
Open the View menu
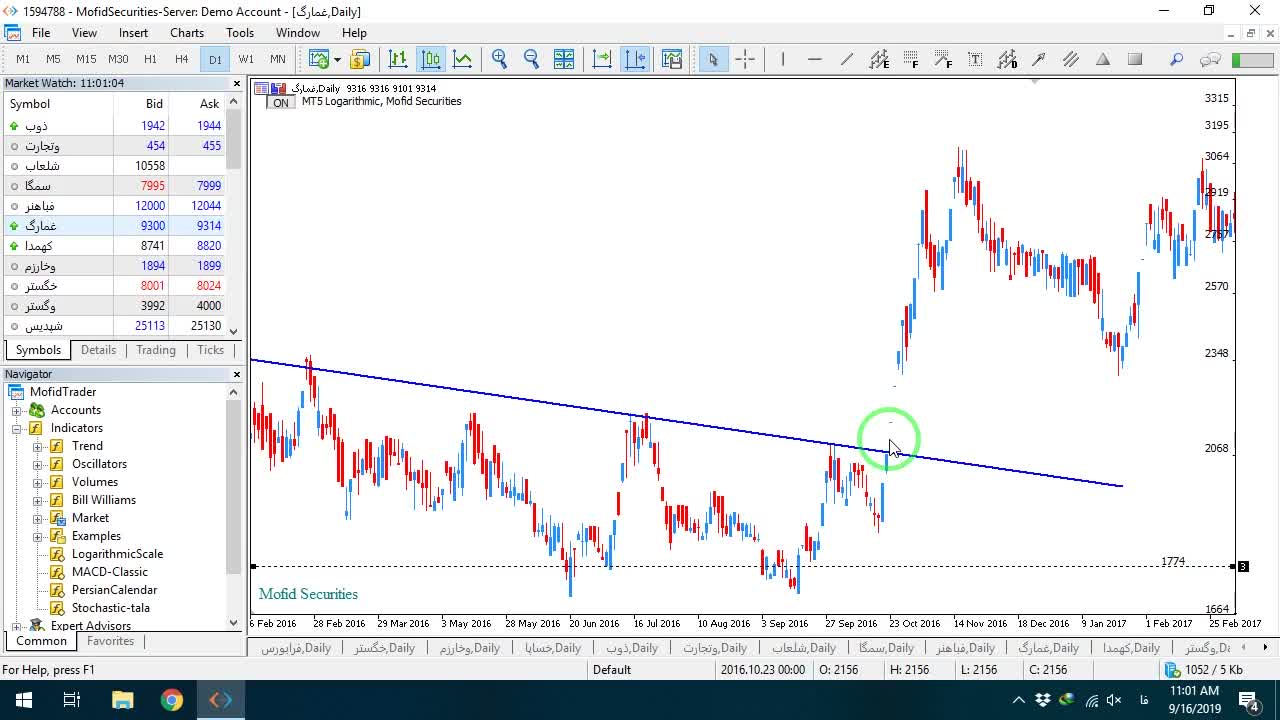pyautogui.click(x=84, y=33)
